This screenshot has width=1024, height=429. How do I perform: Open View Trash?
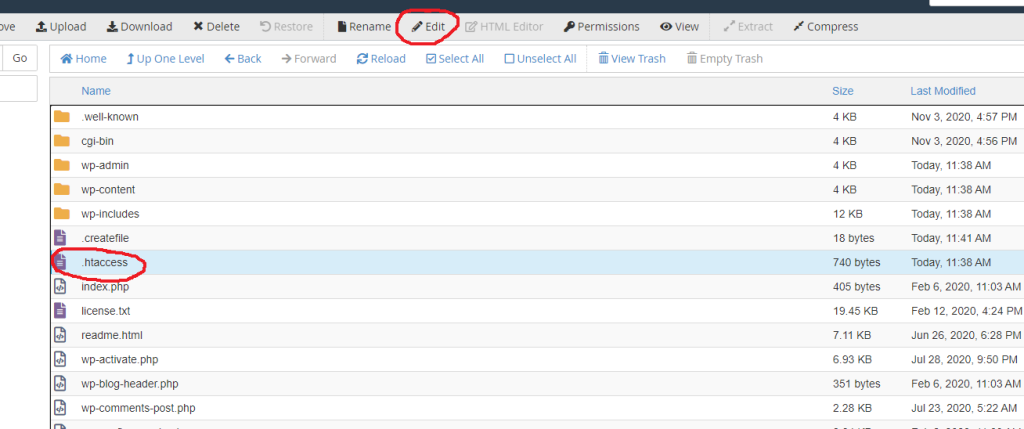(632, 59)
